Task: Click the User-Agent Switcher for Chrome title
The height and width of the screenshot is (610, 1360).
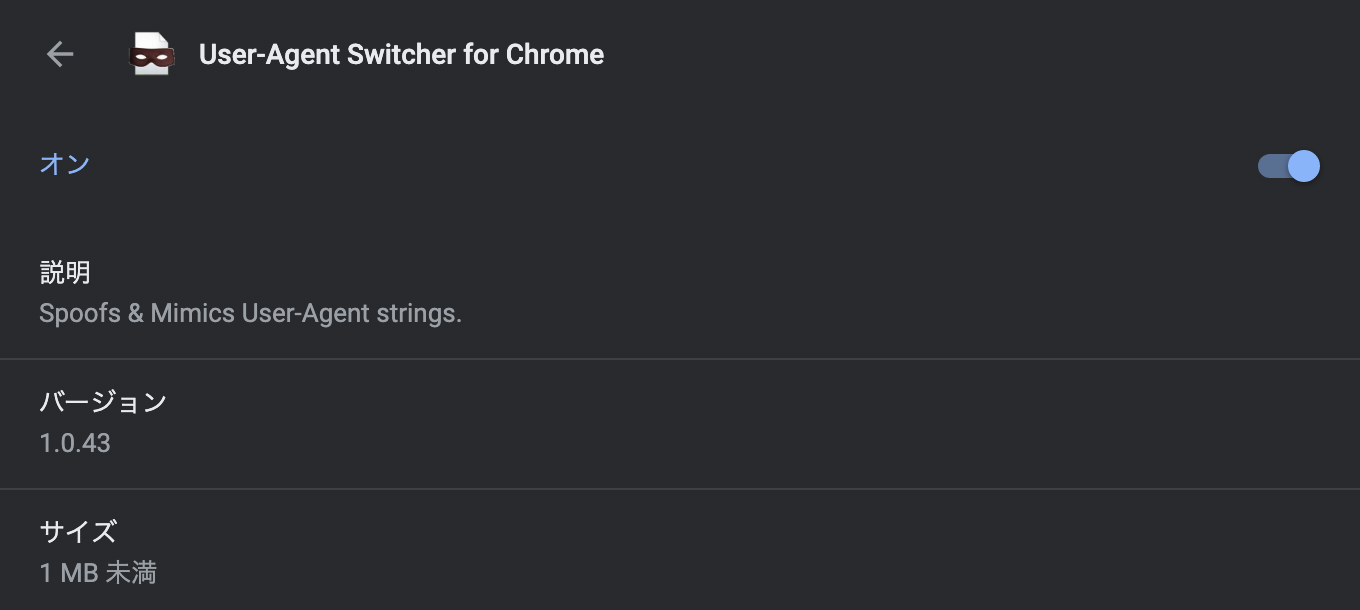Action: (x=402, y=54)
